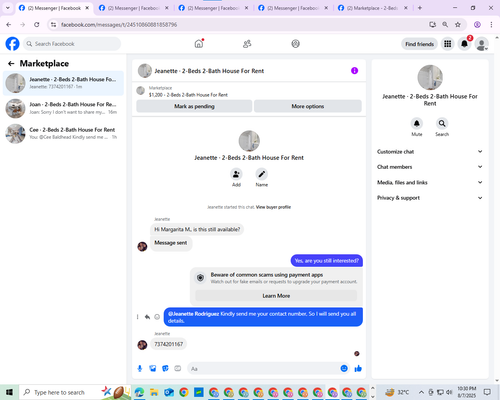Image resolution: width=500 pixels, height=400 pixels.
Task: Expand Privacy & support section
Action: coord(430,198)
